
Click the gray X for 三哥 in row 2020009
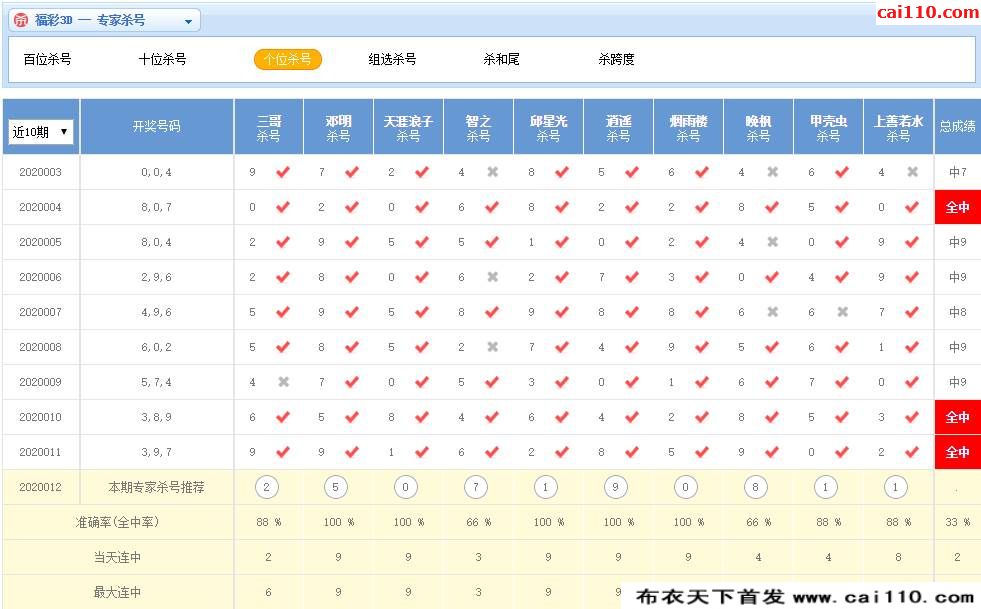click(284, 382)
